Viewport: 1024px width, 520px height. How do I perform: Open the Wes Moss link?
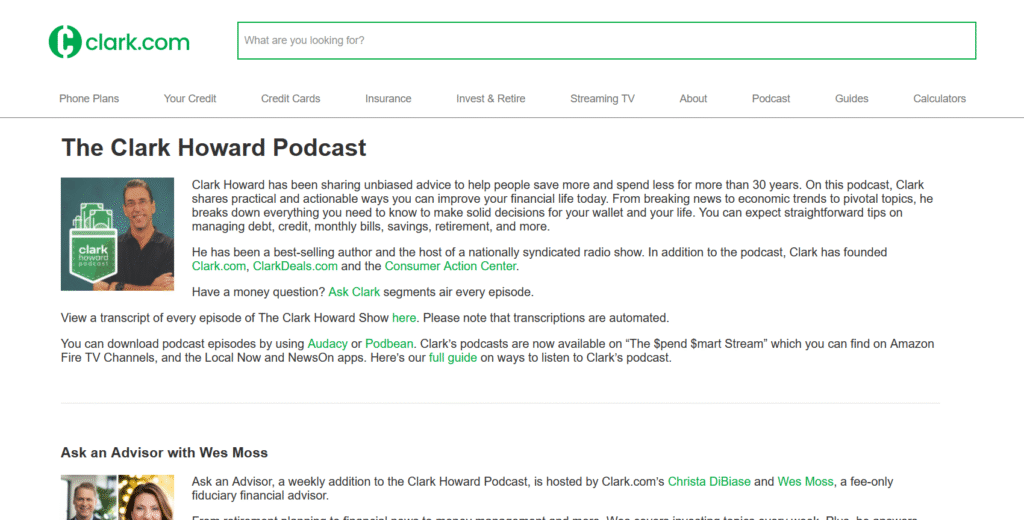point(805,481)
